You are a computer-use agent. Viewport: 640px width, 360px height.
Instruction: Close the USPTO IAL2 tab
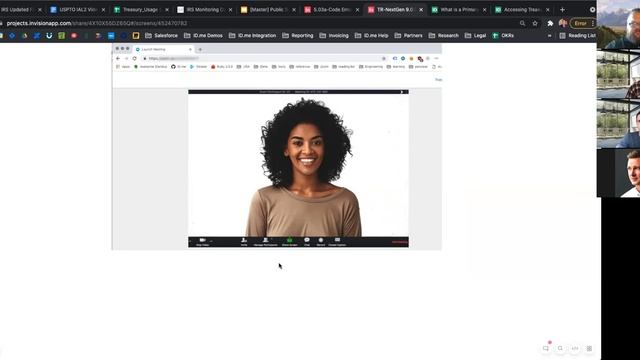103,9
